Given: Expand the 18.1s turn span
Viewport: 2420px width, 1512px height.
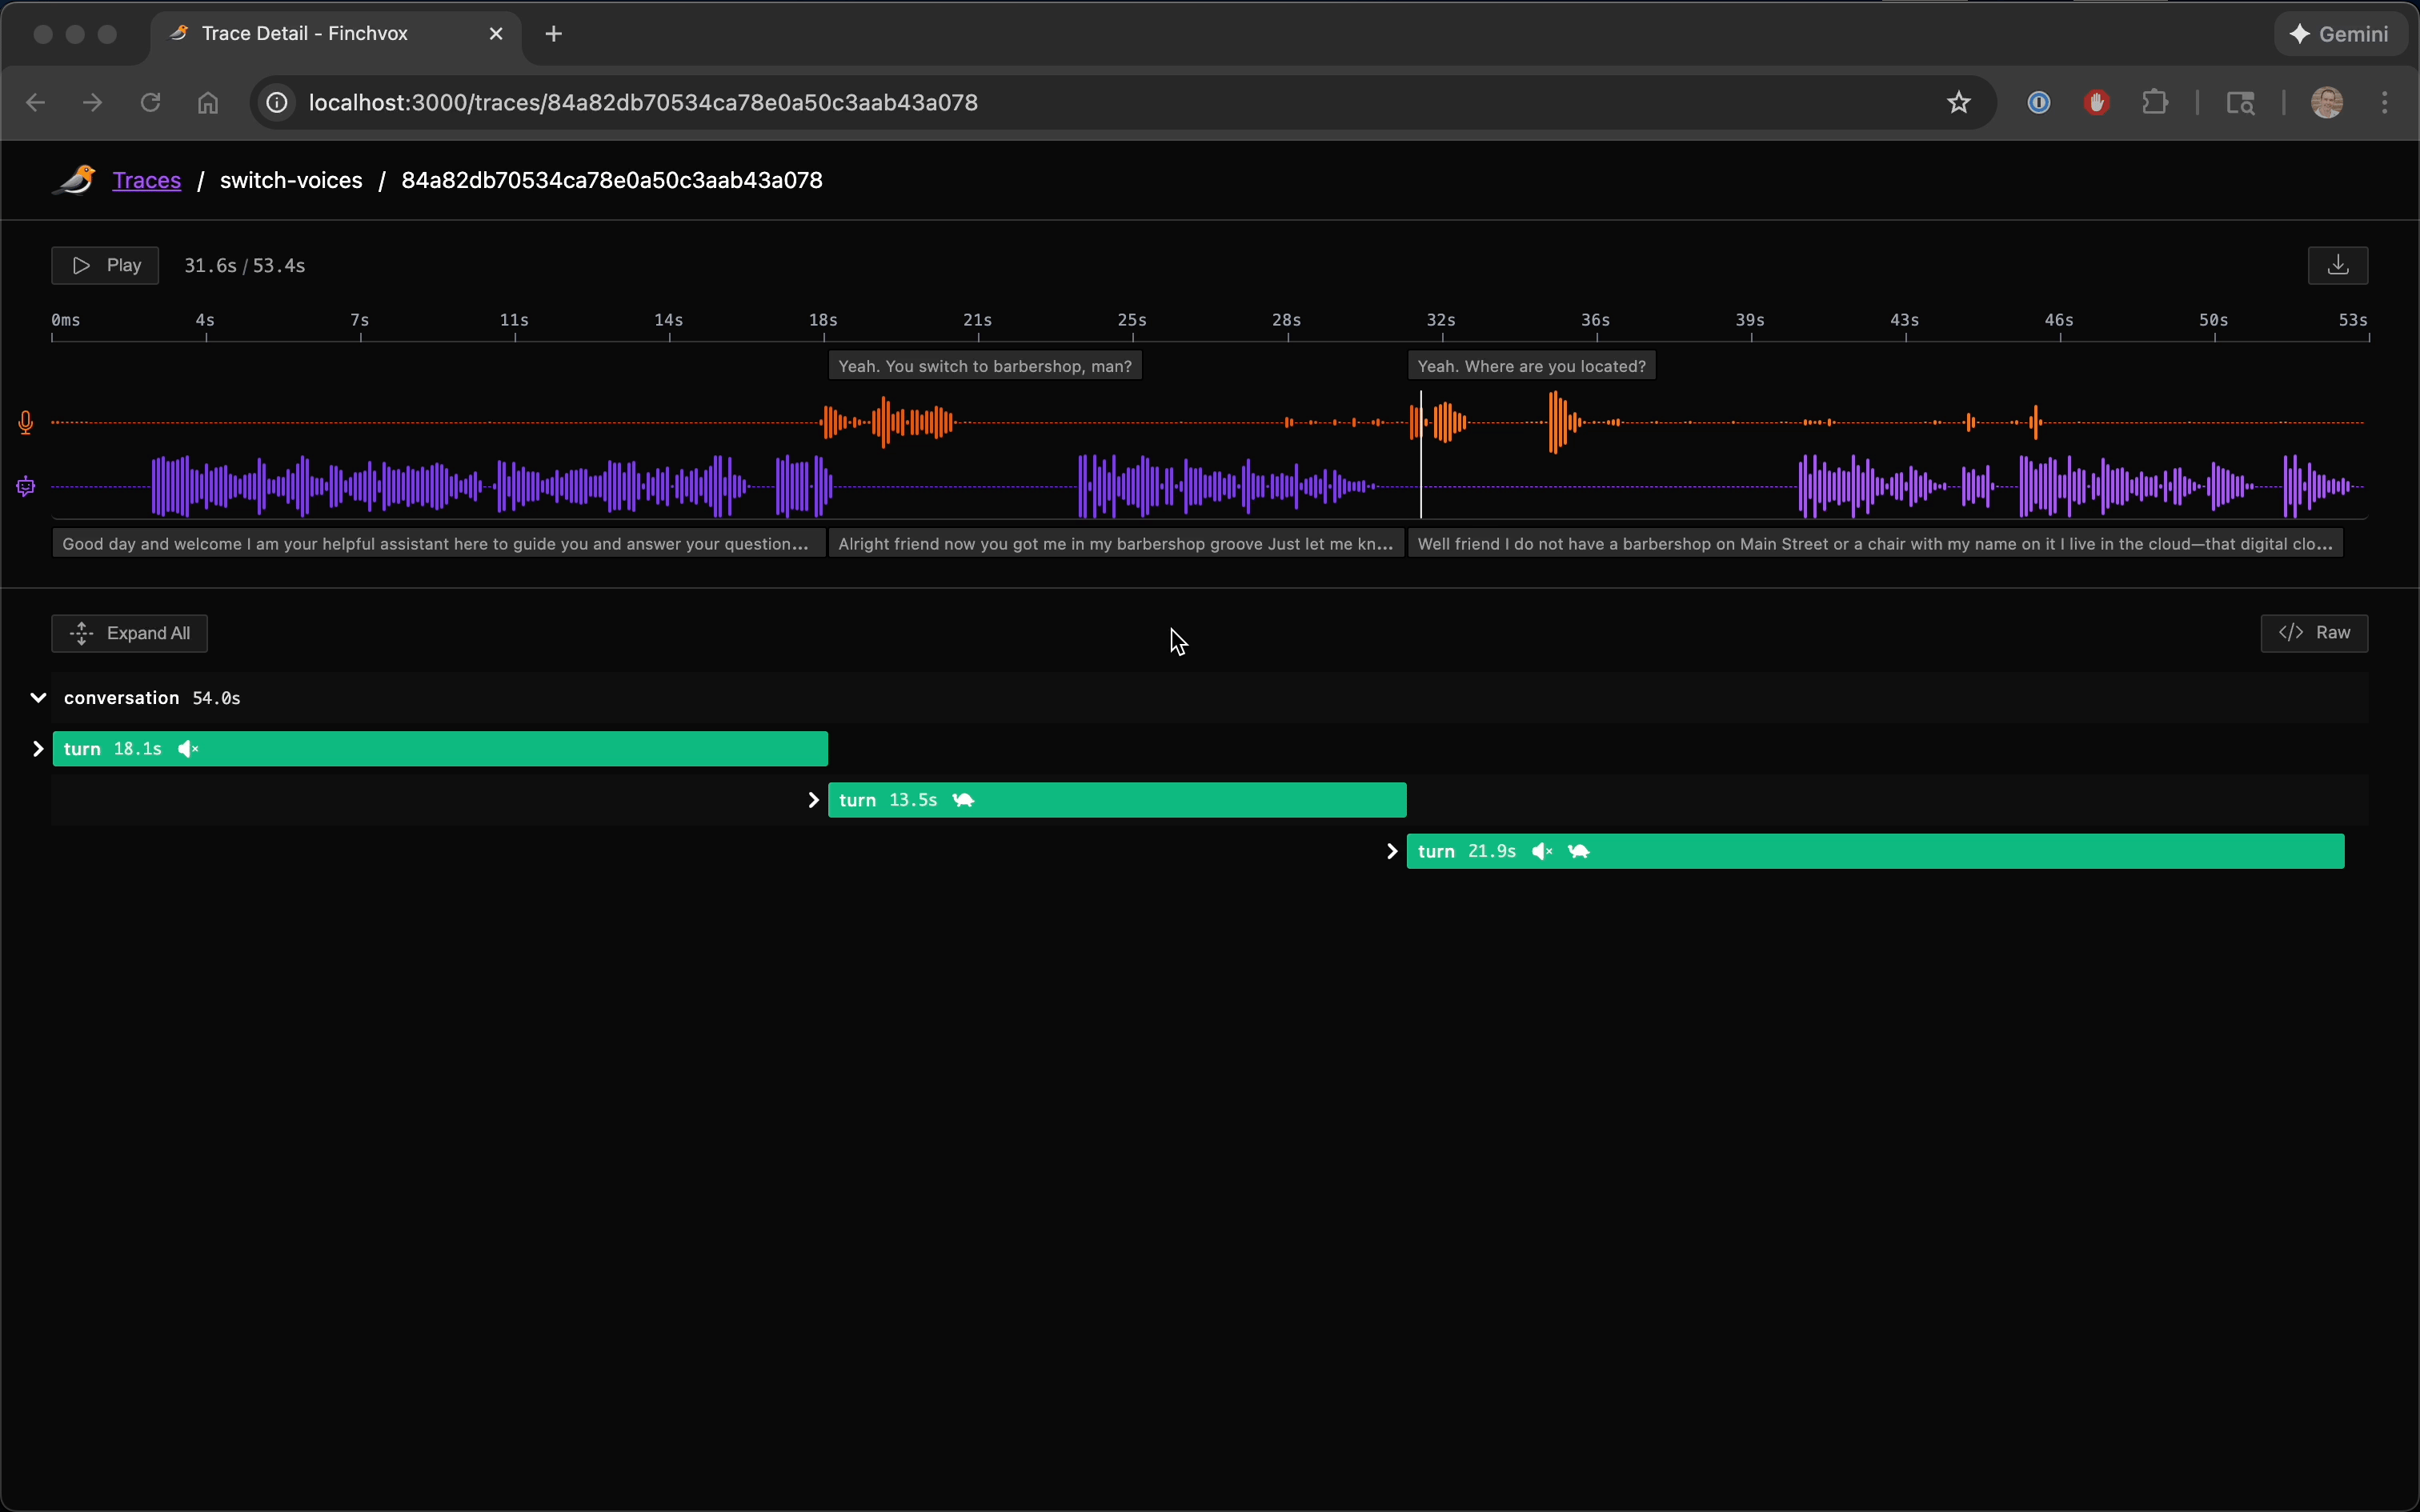Looking at the screenshot, I should tap(38, 749).
